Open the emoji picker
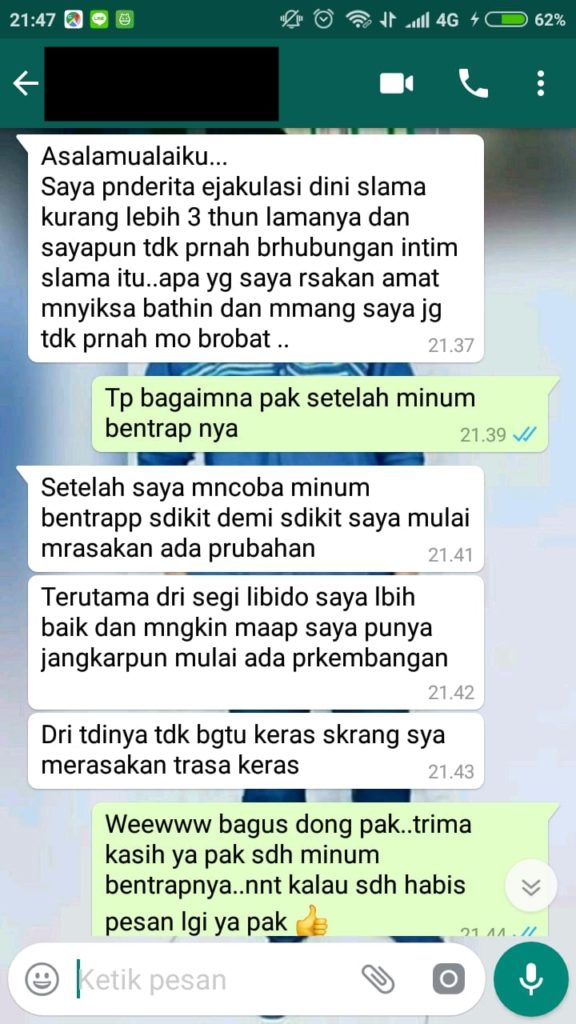The height and width of the screenshot is (1024, 576). 42,979
